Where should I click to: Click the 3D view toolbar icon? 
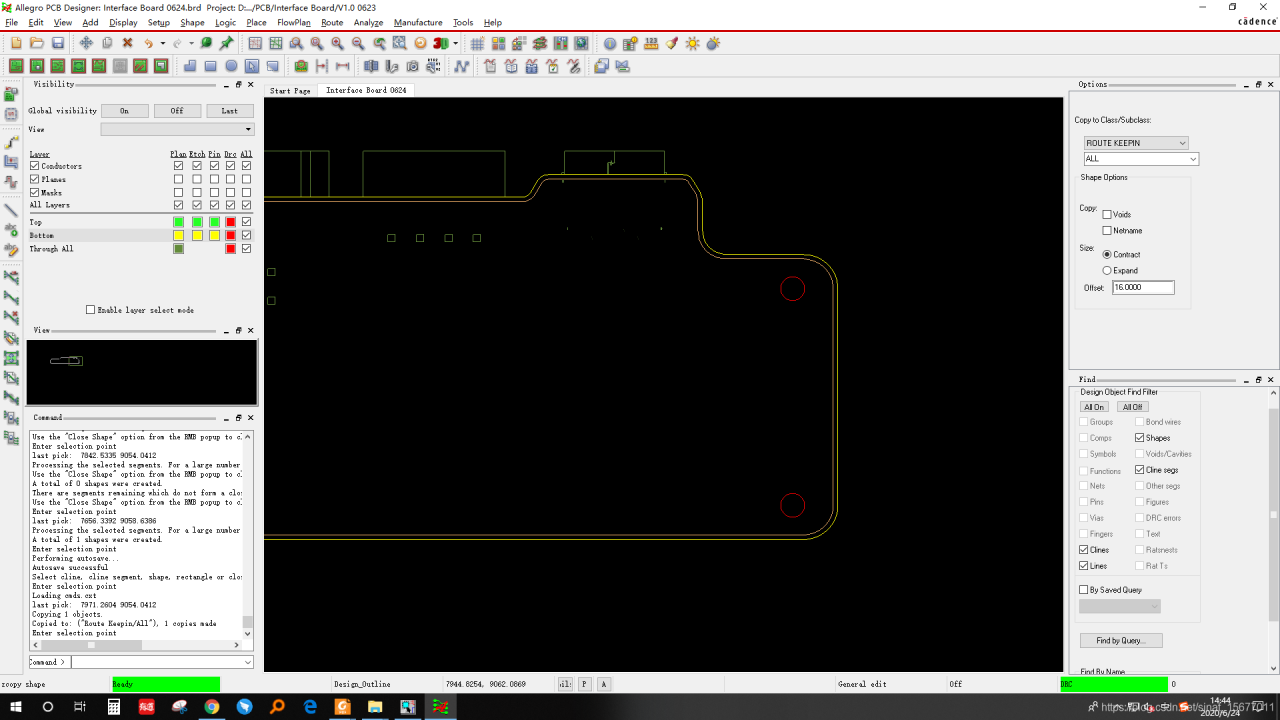tap(440, 43)
